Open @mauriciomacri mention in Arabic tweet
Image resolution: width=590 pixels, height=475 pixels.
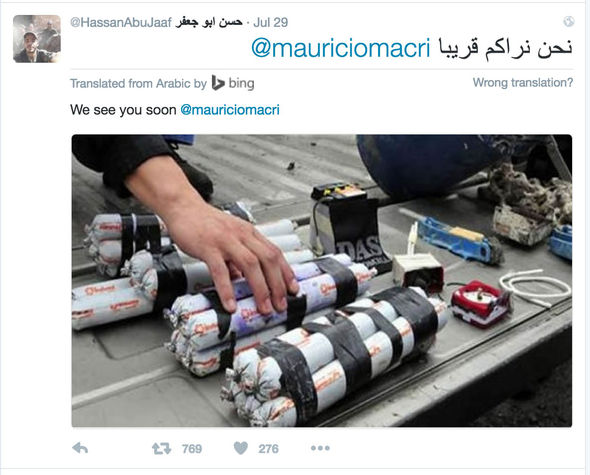[x=341, y=49]
